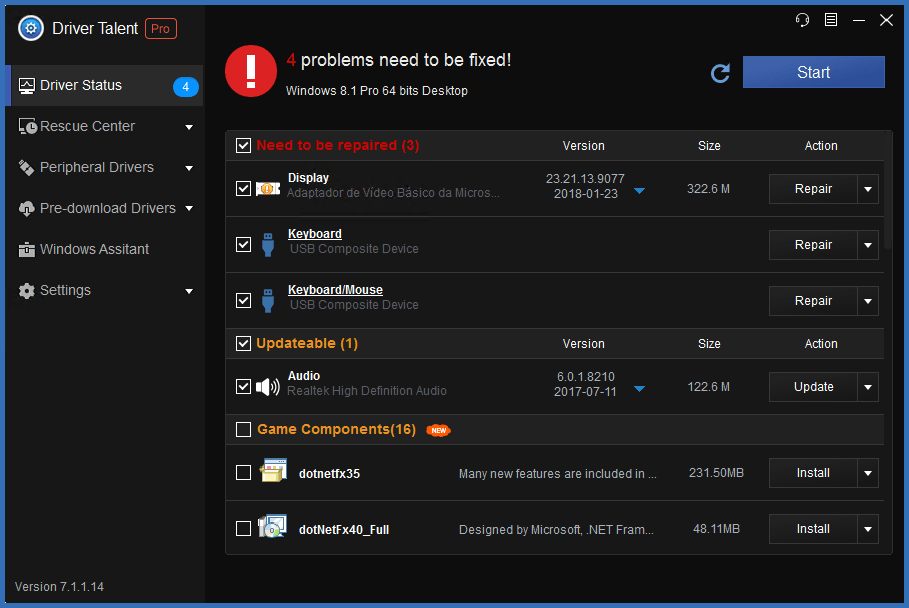Check the dotnetfx35 checkbox

243,473
